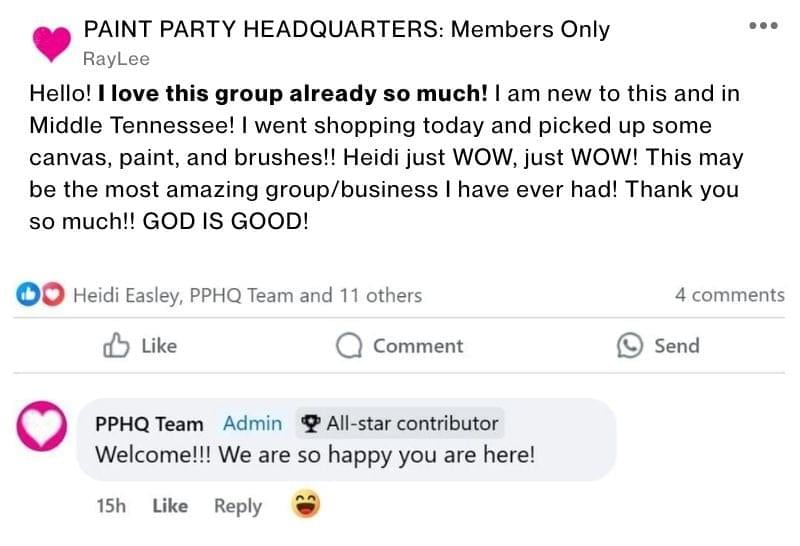
Task: Click the Send messenger icon
Action: point(630,346)
